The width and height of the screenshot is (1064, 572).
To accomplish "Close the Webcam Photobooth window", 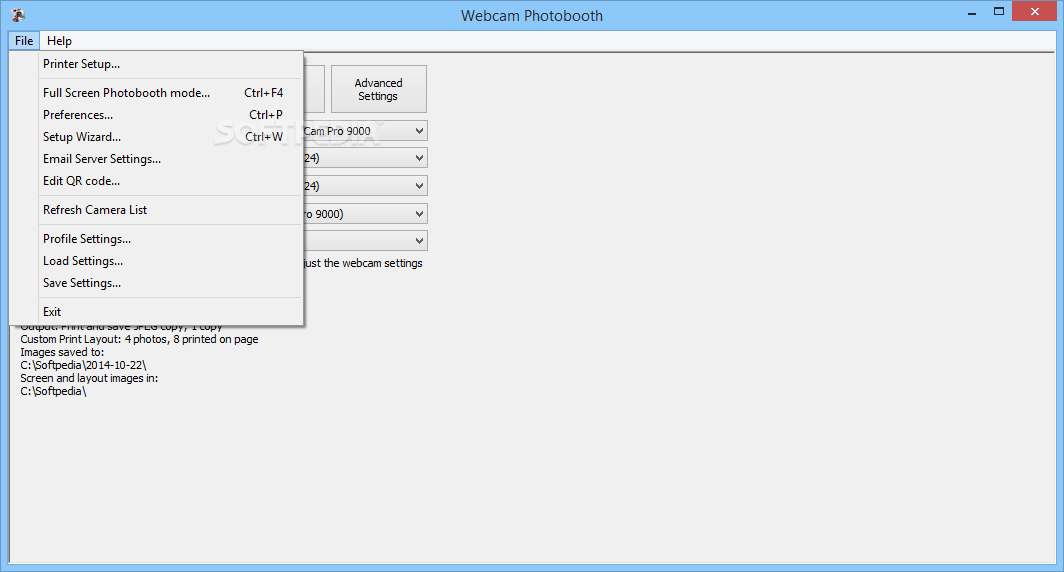I will (1035, 12).
